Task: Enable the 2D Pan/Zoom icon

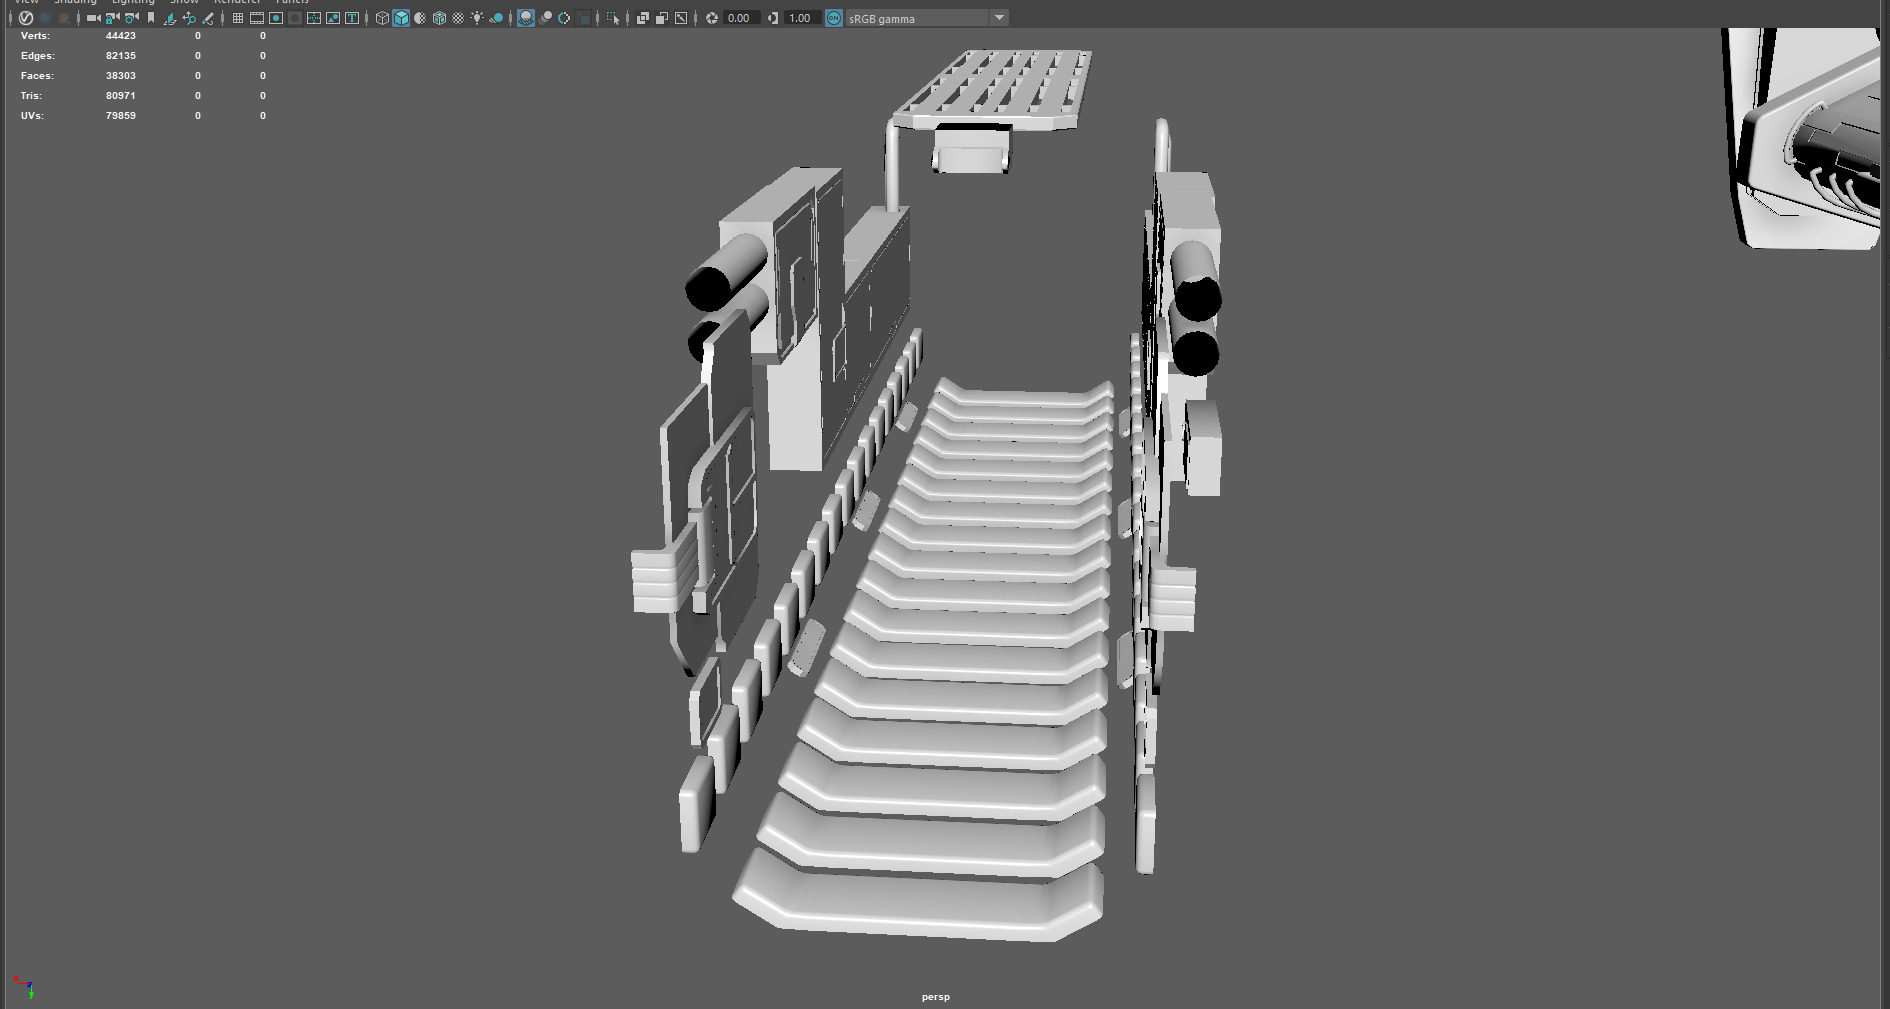Action: coord(189,18)
